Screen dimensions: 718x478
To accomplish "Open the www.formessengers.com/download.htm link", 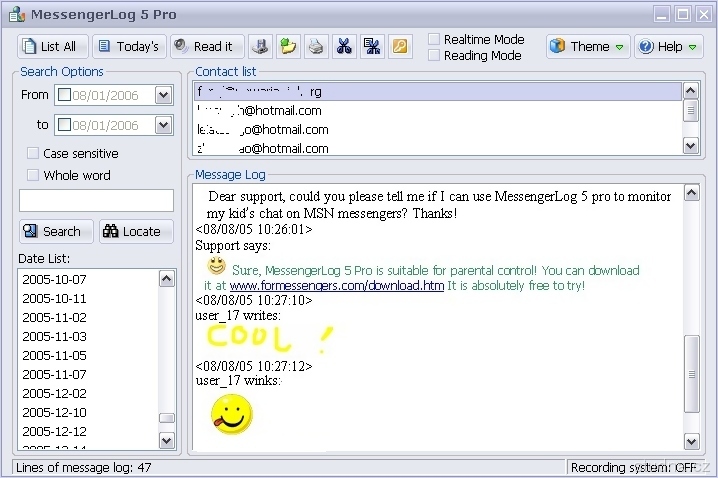I will [337, 286].
